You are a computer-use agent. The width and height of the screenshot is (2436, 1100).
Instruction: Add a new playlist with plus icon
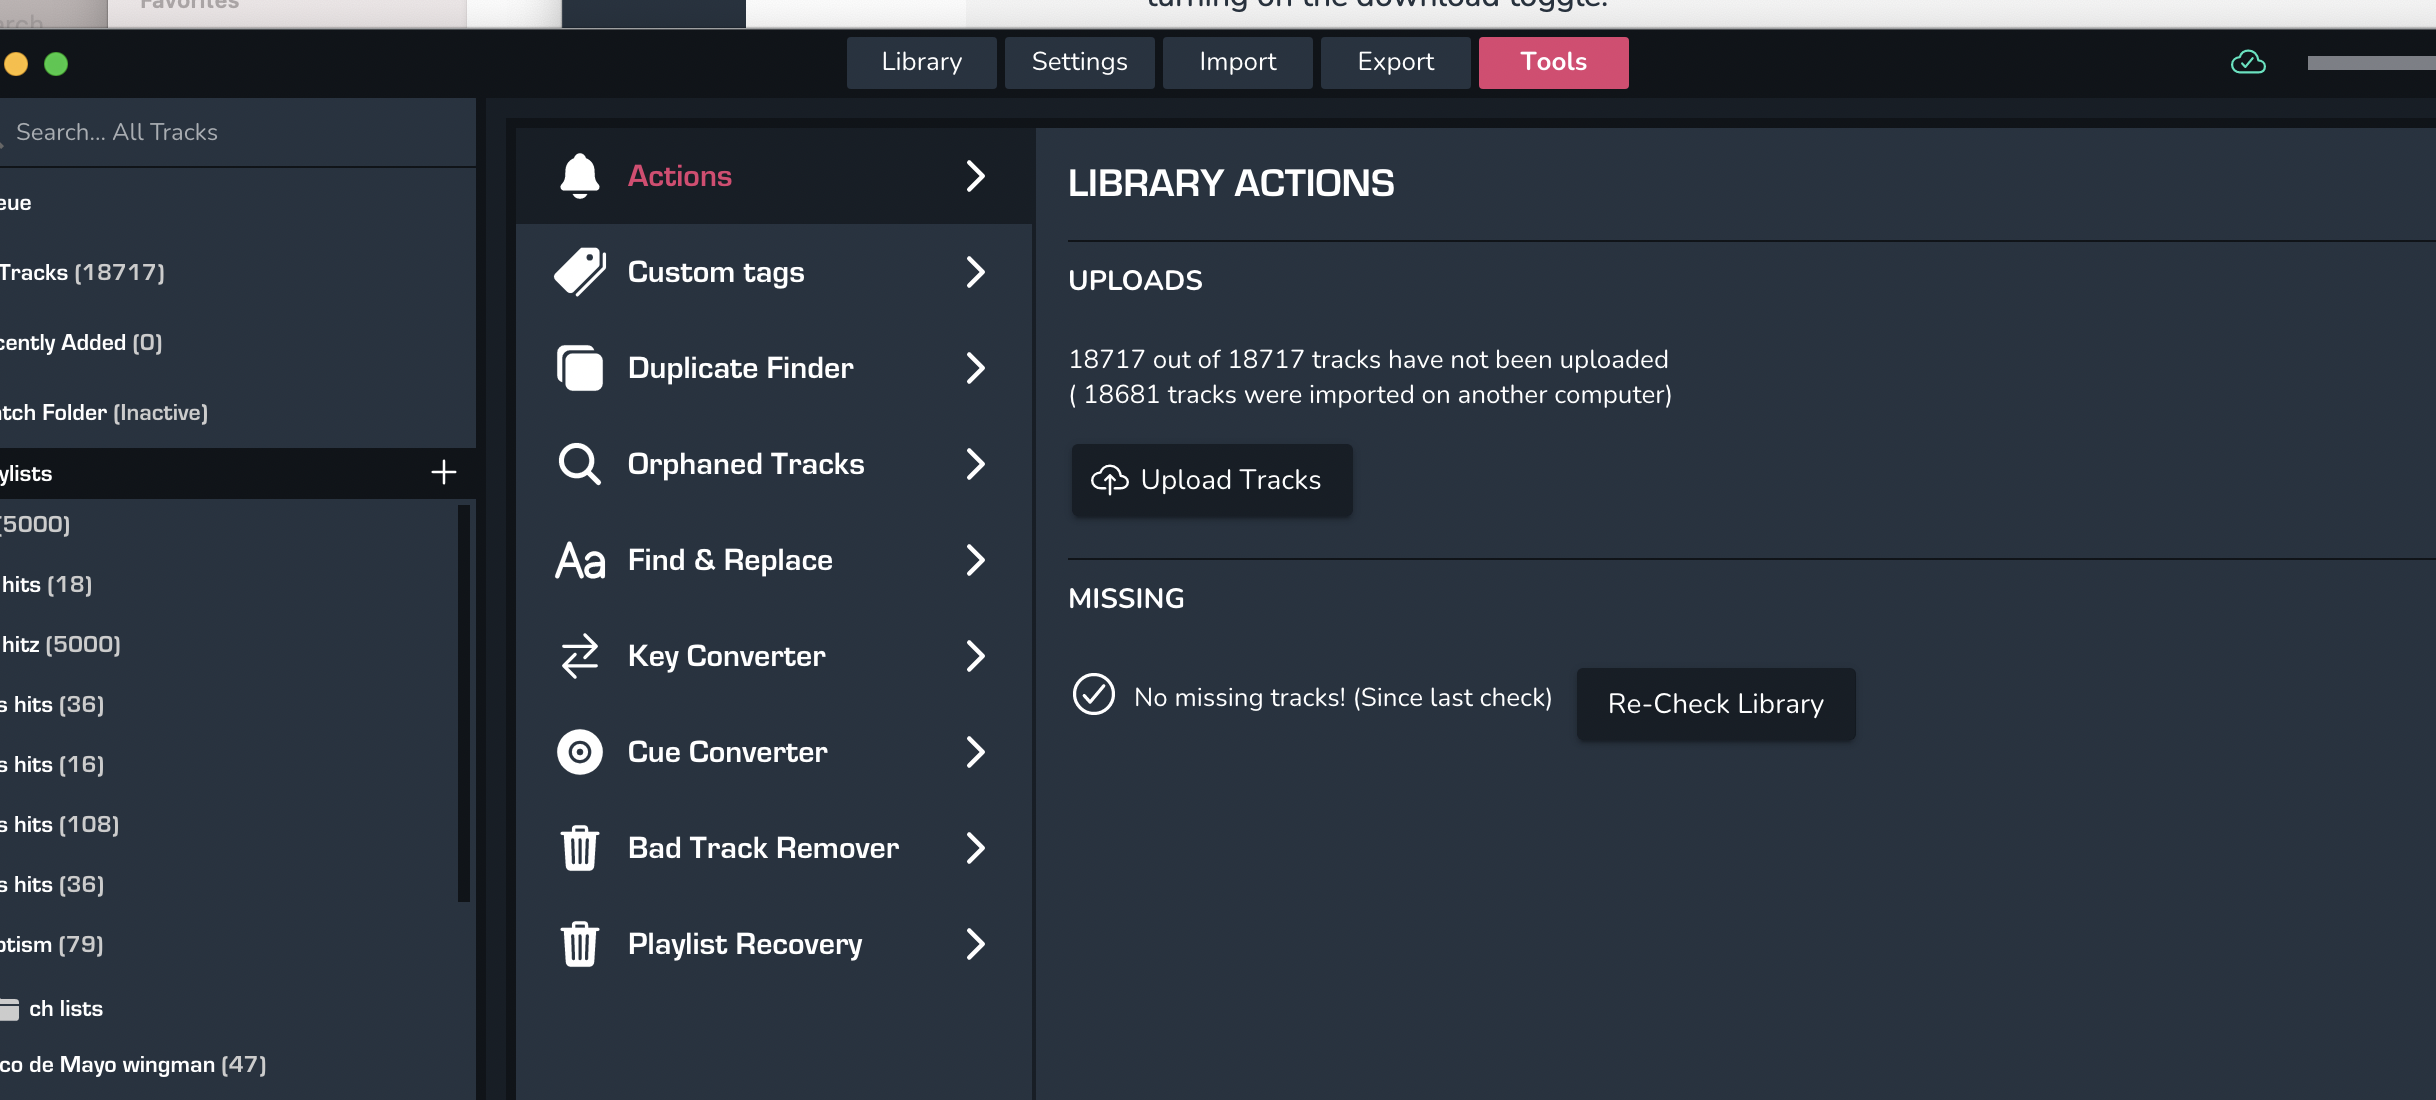[x=444, y=472]
